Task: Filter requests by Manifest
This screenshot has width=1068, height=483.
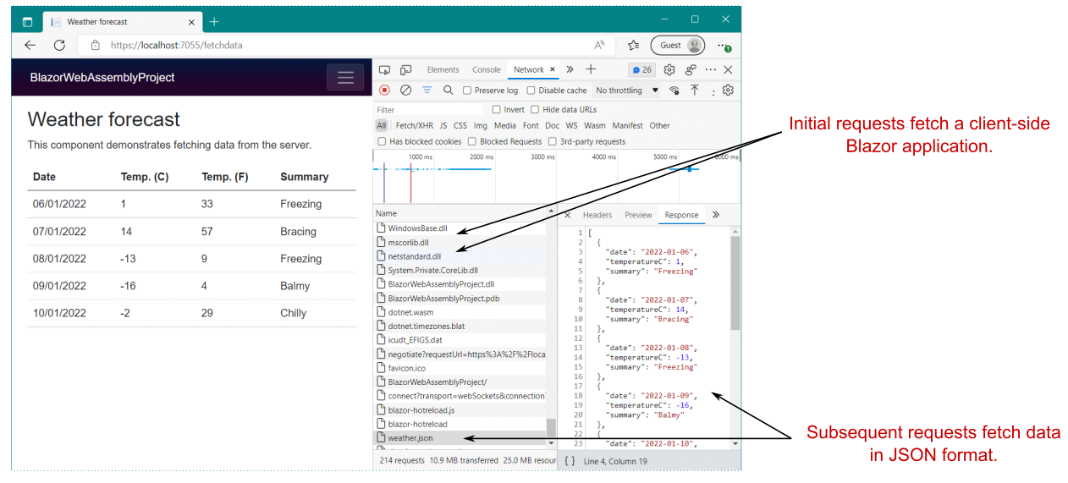Action: pyautogui.click(x=627, y=125)
